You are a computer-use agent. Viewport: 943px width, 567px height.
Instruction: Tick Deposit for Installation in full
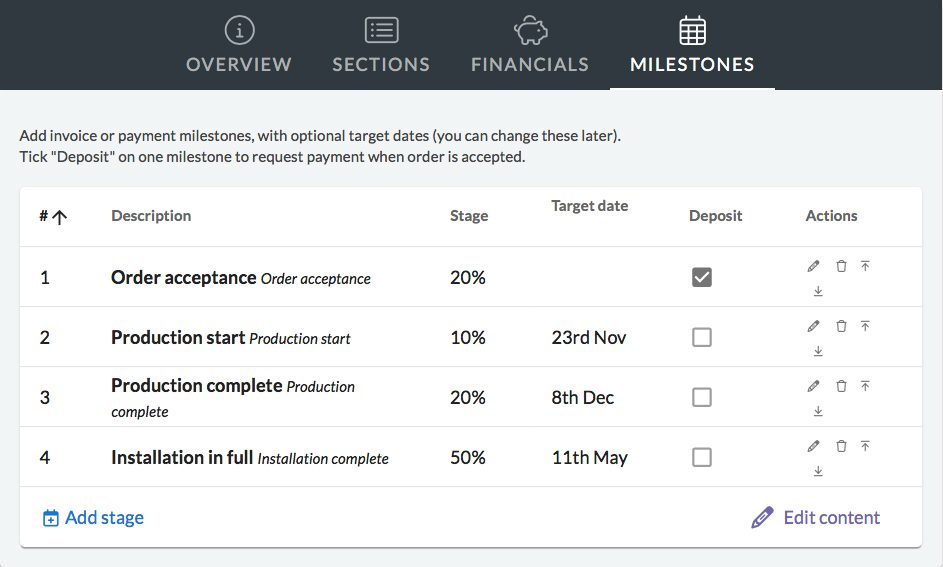tap(702, 458)
